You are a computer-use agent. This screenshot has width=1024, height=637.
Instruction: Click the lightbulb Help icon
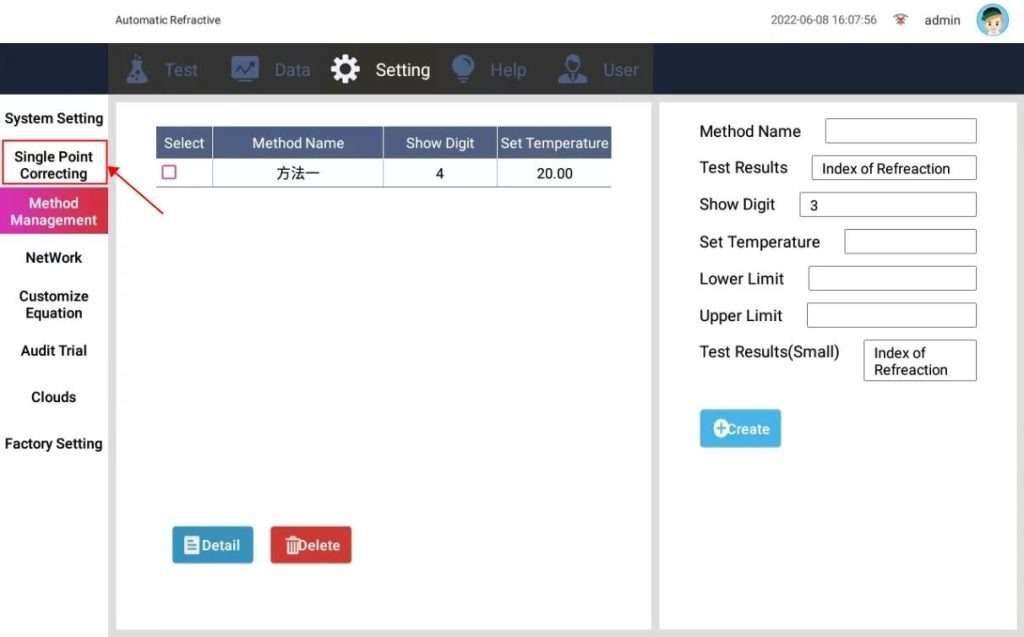tap(463, 69)
